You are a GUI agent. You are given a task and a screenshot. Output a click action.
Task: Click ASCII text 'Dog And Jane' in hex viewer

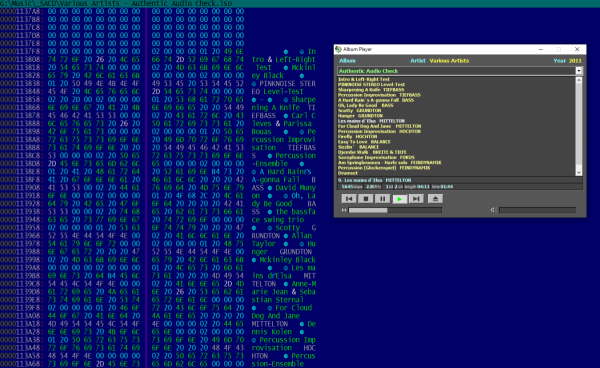click(x=276, y=316)
